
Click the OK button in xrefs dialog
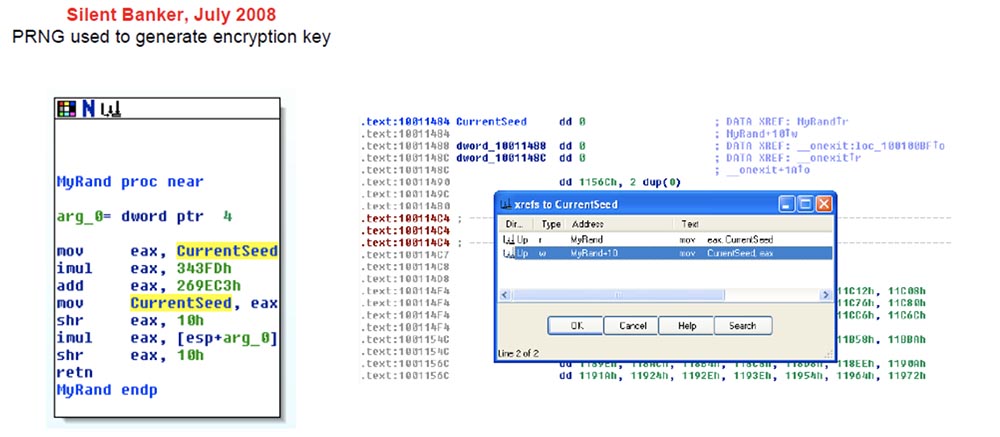575,325
